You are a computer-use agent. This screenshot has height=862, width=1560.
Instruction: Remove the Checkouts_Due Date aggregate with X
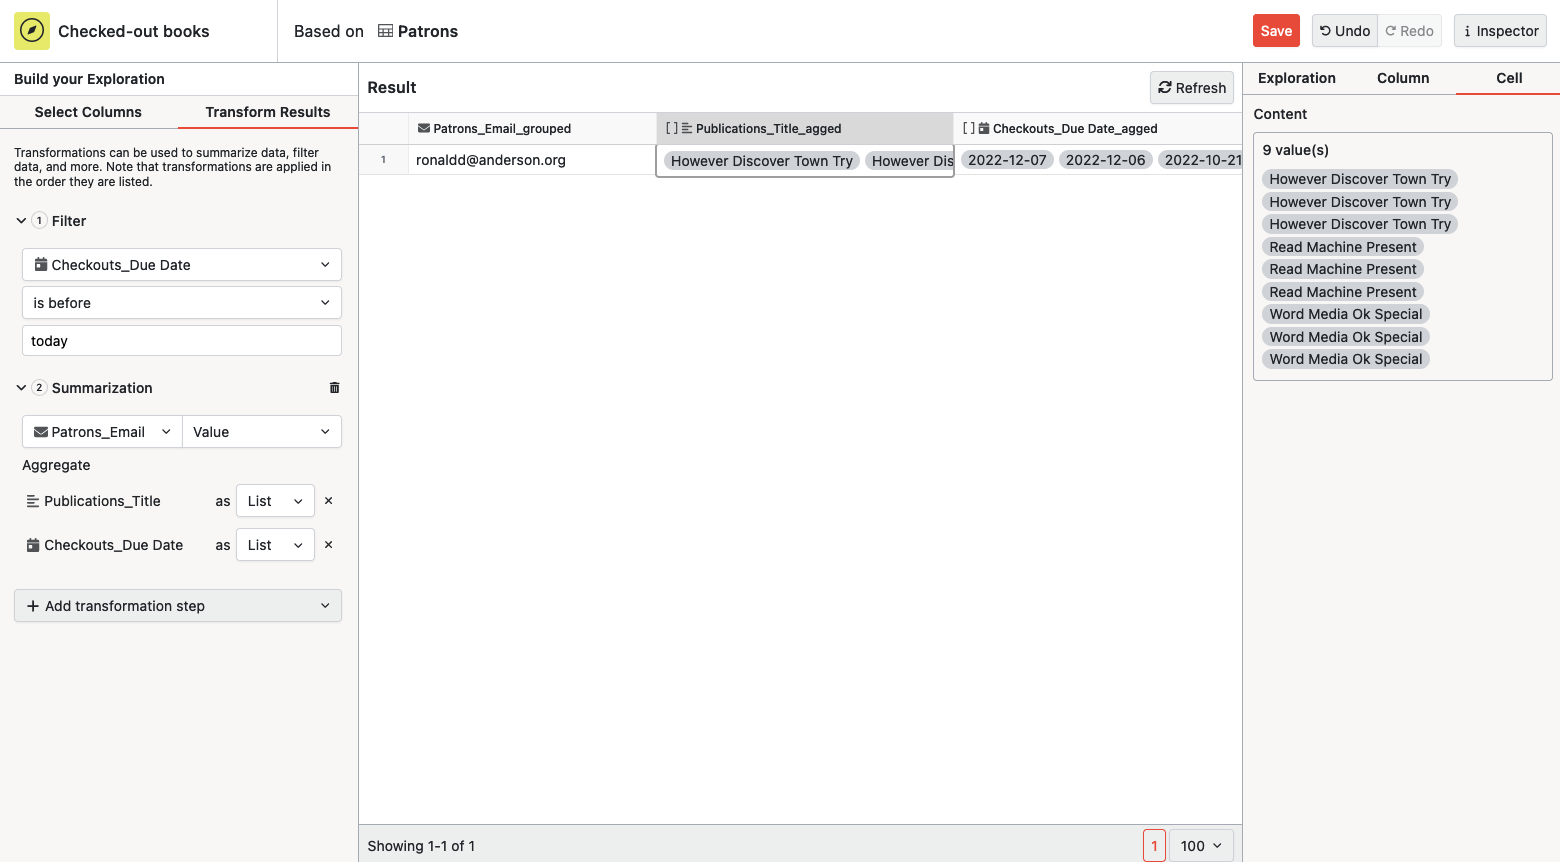pyautogui.click(x=328, y=545)
